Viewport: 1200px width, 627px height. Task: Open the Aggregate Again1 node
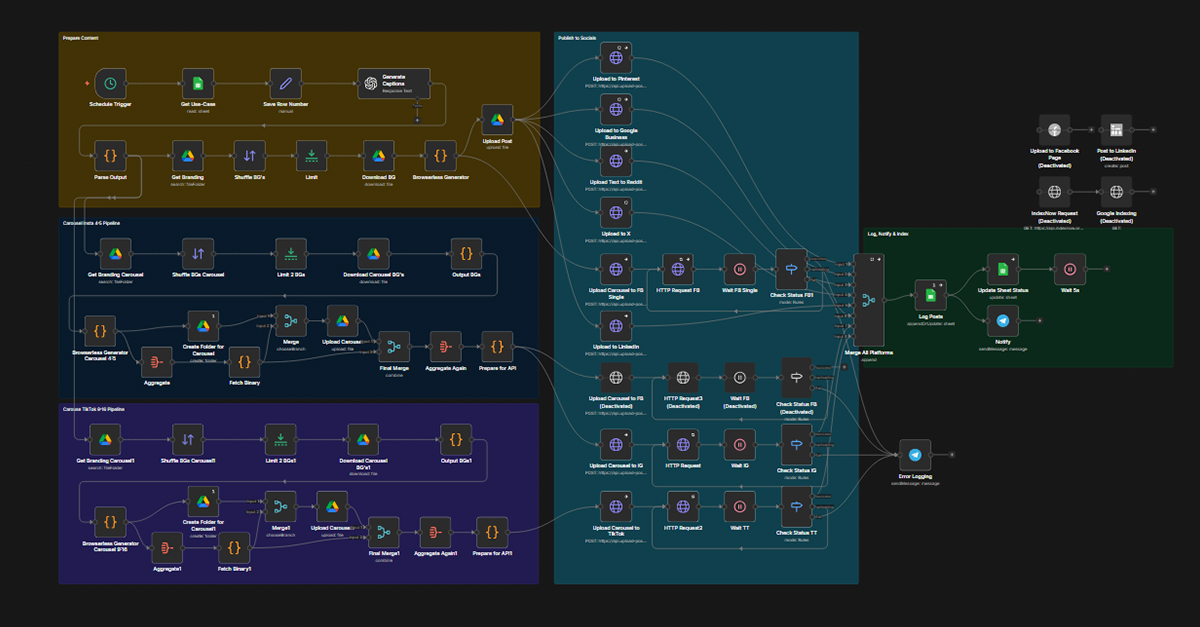pos(435,532)
